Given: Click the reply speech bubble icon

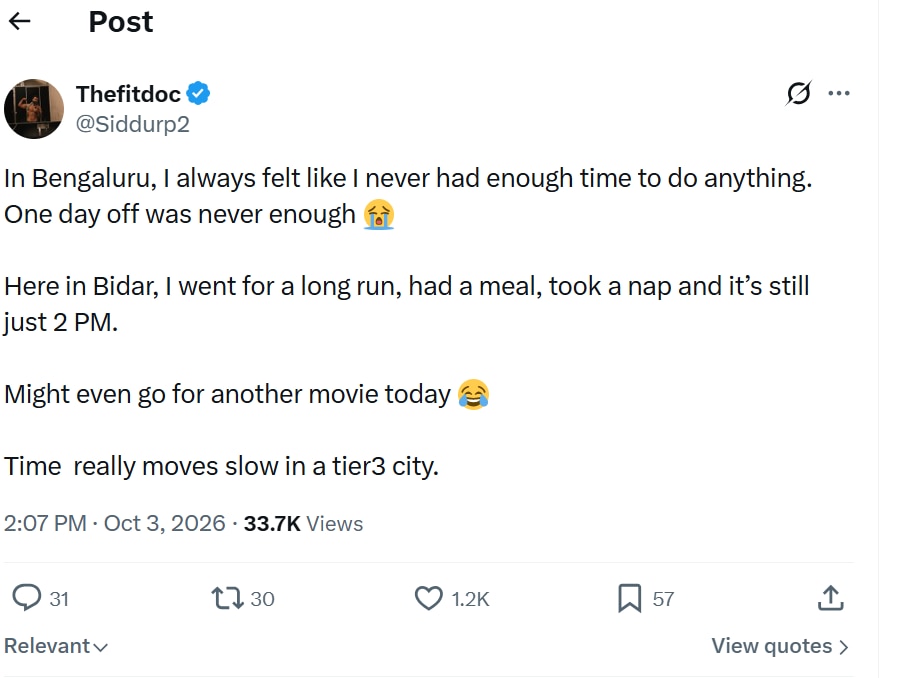Looking at the screenshot, I should pyautogui.click(x=27, y=598).
